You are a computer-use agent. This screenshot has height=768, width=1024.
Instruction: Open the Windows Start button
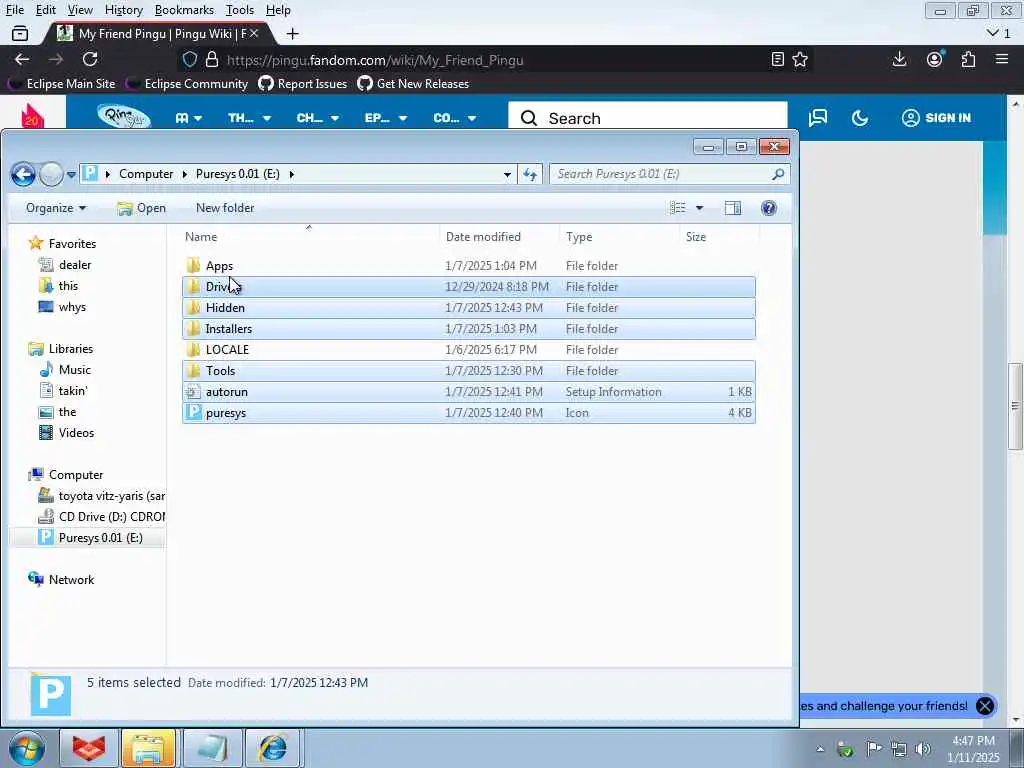coord(27,748)
